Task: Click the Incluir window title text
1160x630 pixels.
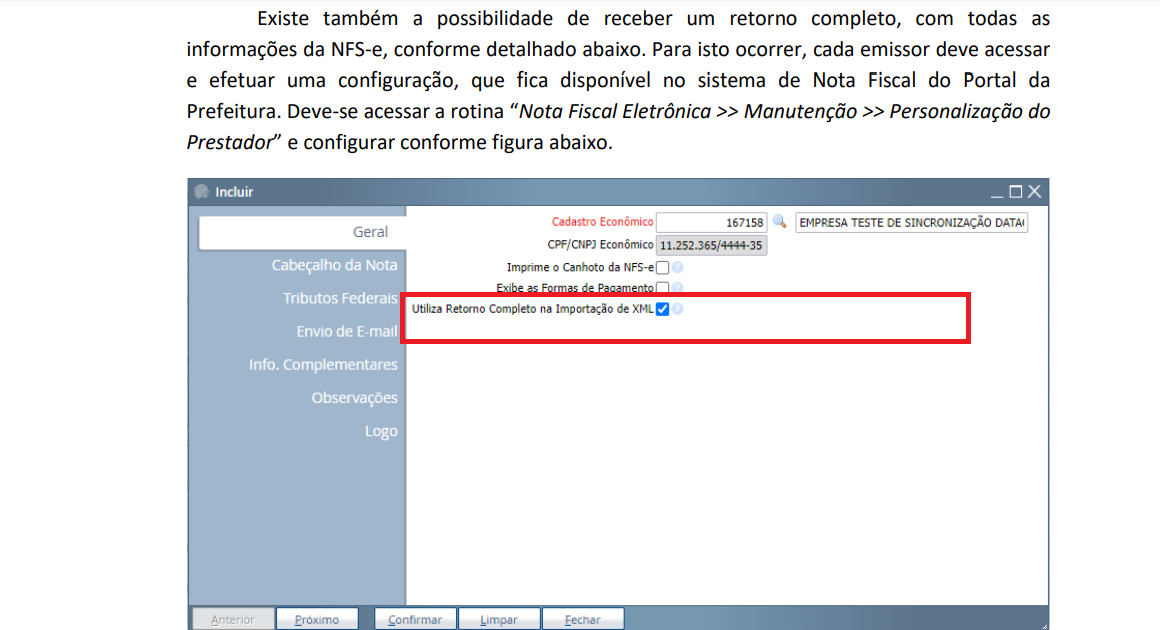Action: pos(234,192)
